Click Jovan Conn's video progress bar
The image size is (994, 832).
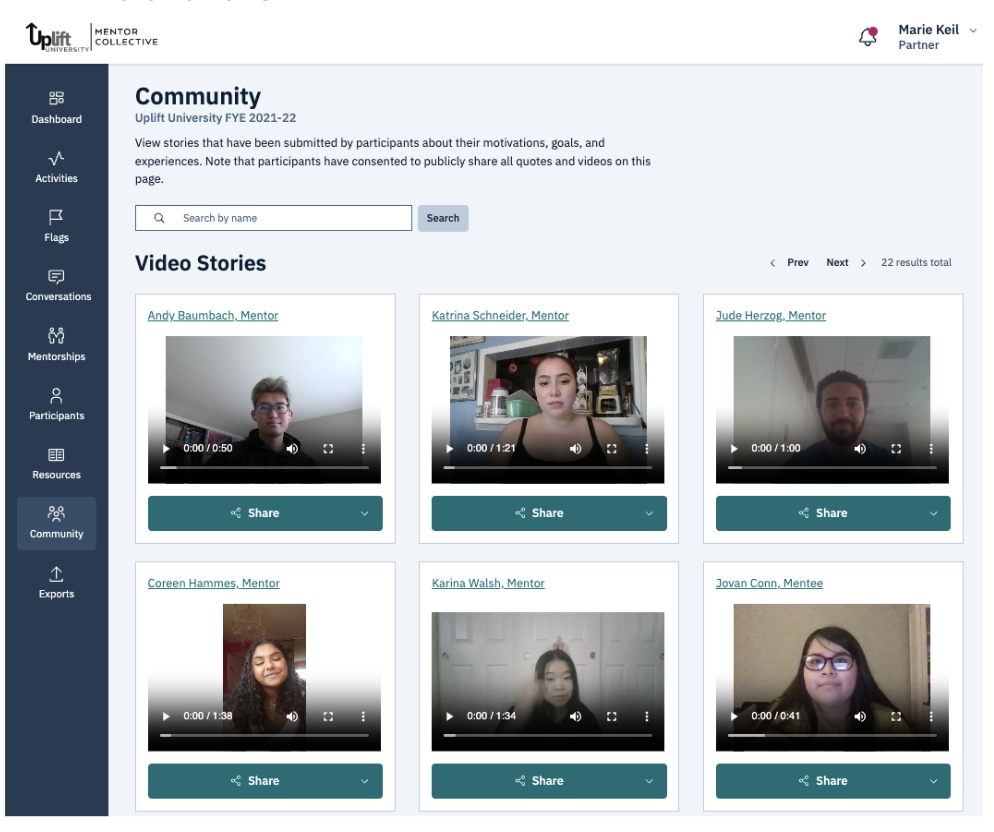pos(832,734)
